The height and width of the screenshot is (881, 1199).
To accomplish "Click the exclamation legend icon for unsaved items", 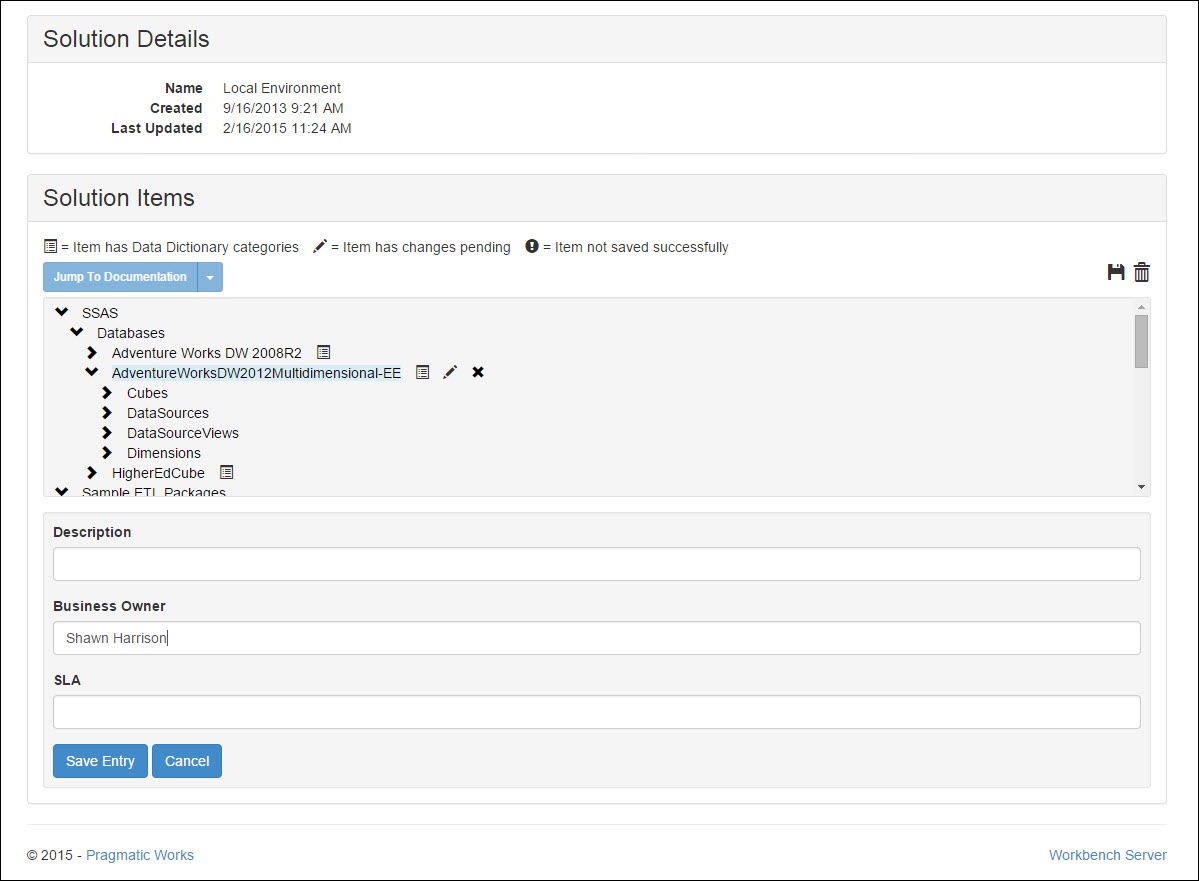I will point(531,247).
